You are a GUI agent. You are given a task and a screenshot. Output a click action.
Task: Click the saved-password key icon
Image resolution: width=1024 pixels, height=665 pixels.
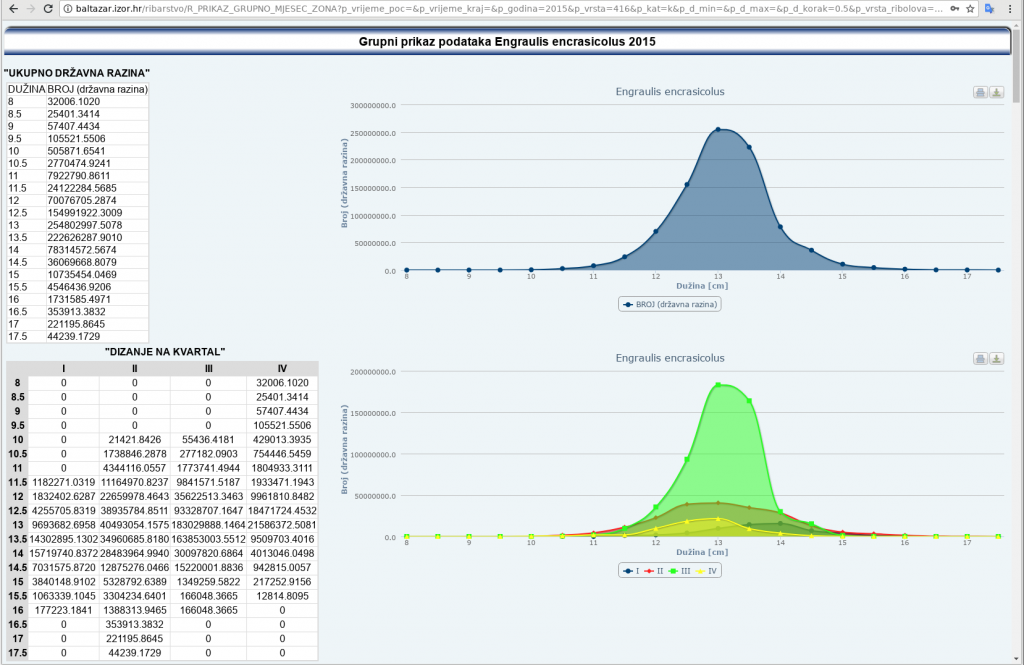point(952,9)
